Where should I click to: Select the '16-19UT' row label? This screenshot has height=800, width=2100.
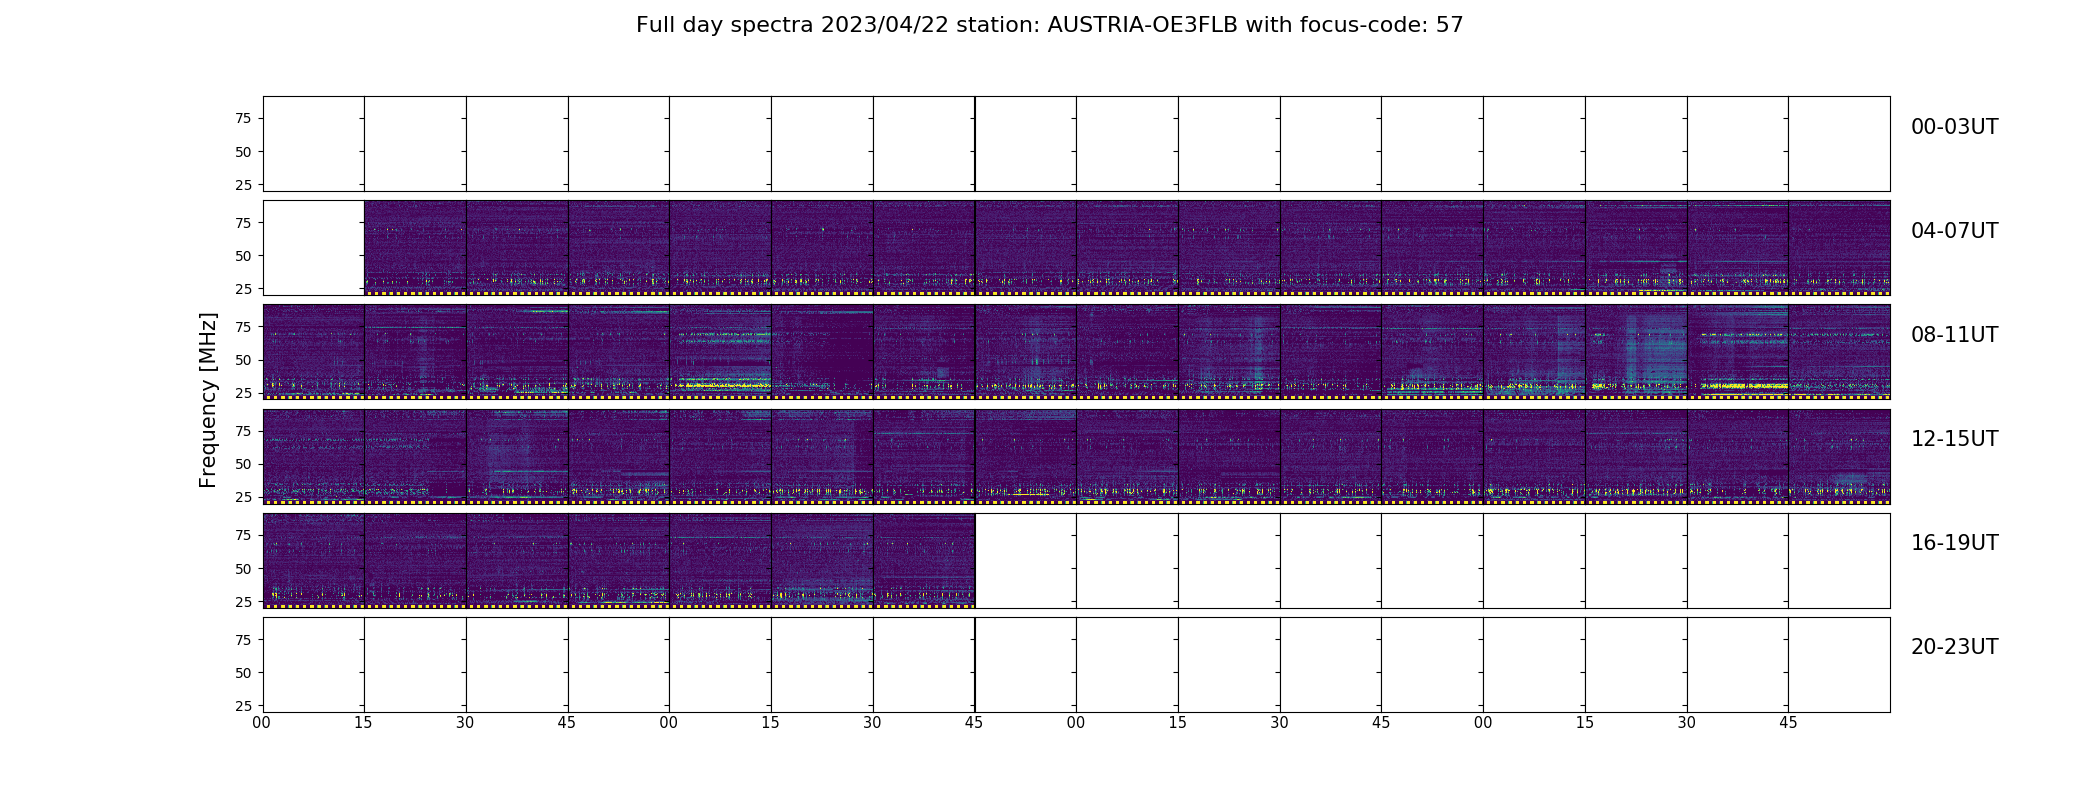tap(1954, 543)
